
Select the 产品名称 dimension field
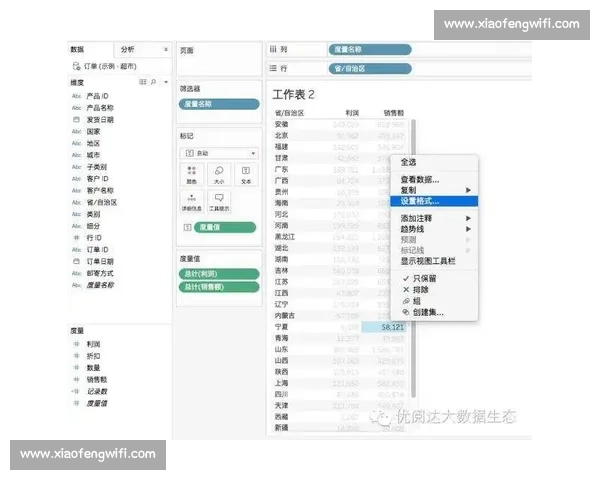[100, 108]
